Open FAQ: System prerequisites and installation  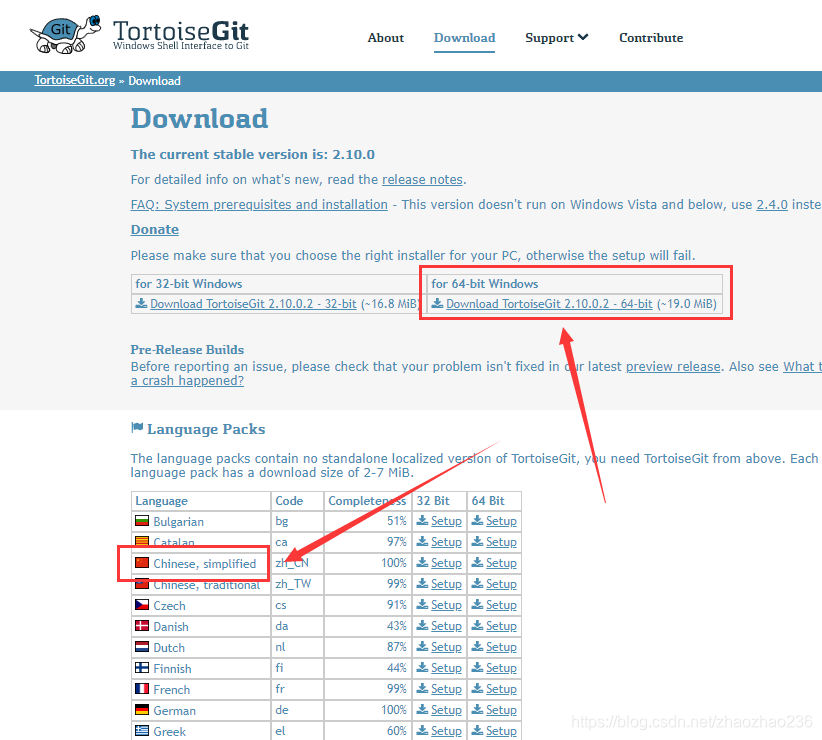tap(259, 205)
